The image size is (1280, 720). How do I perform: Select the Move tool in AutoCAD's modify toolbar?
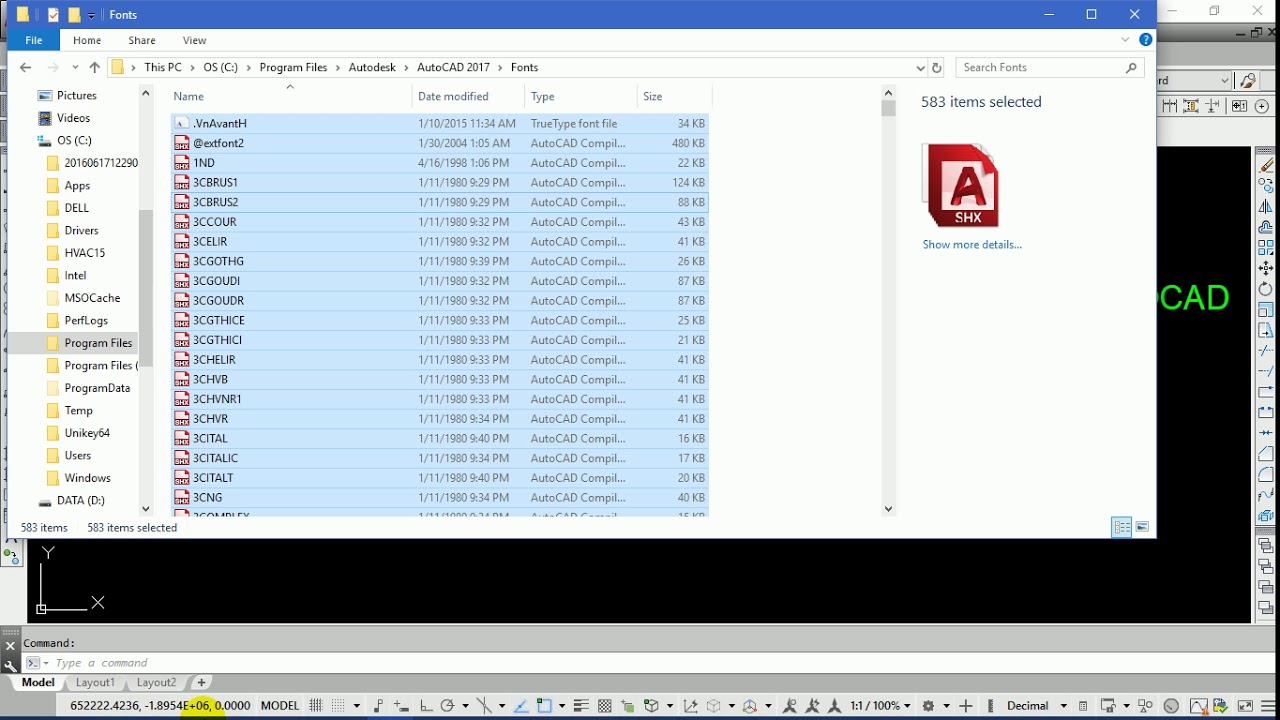pos(1267,268)
